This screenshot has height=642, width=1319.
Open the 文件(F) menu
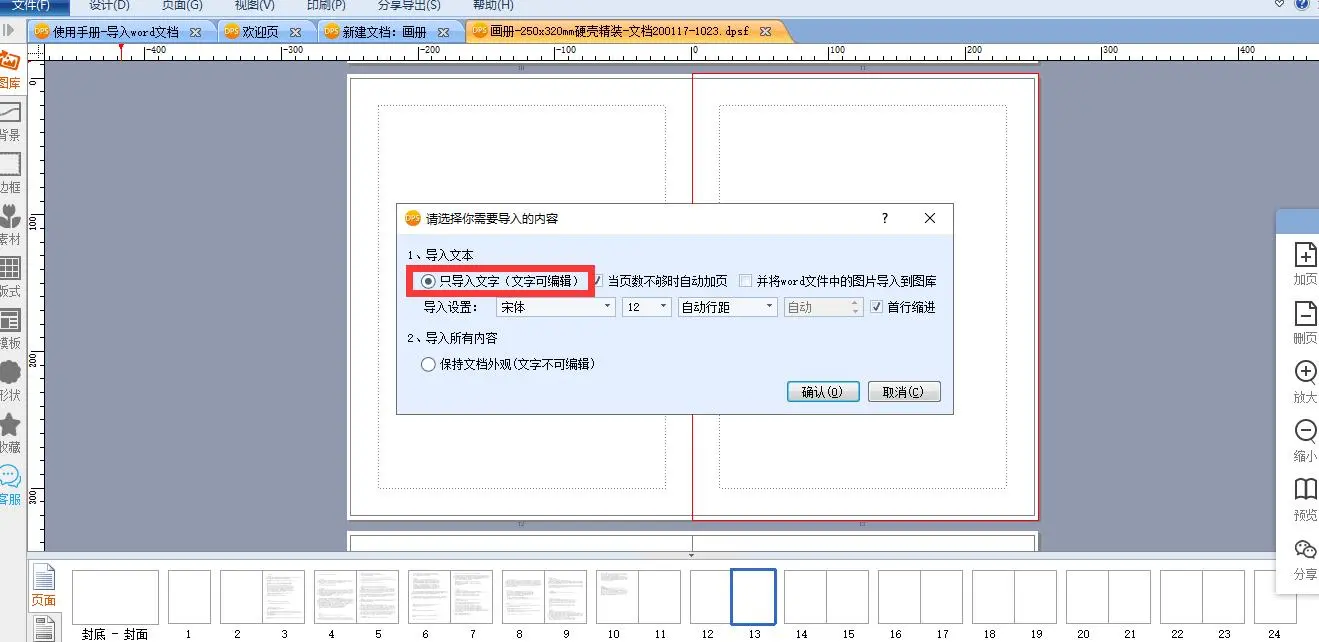coord(30,6)
